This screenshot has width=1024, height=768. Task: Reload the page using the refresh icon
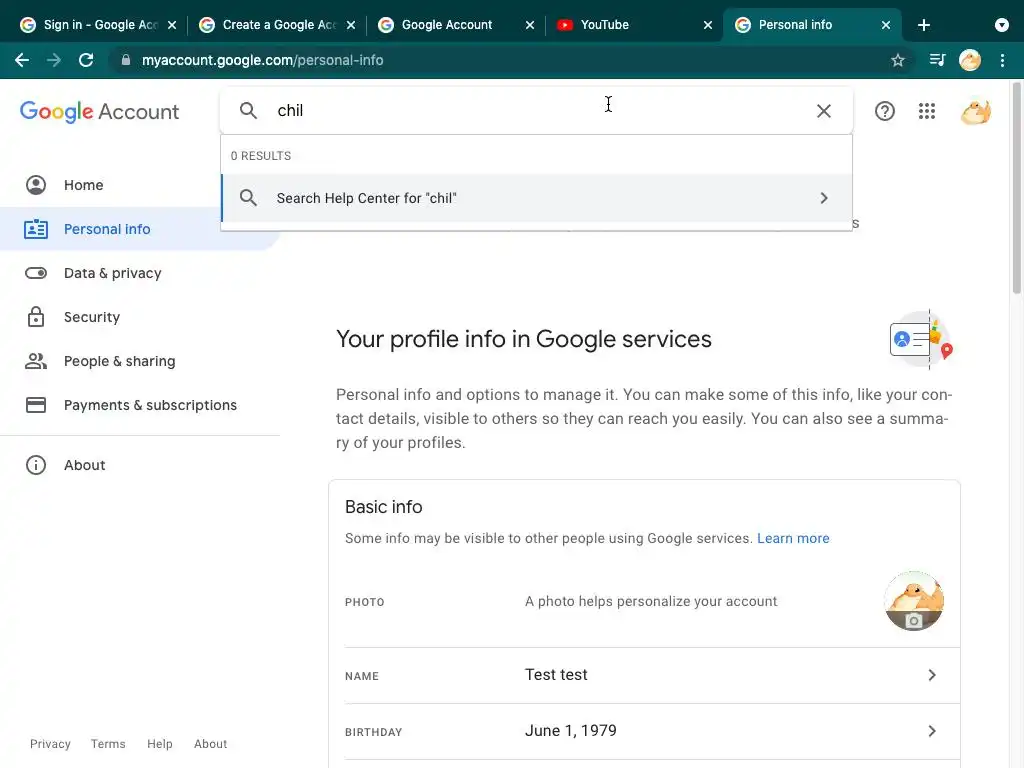point(86,60)
